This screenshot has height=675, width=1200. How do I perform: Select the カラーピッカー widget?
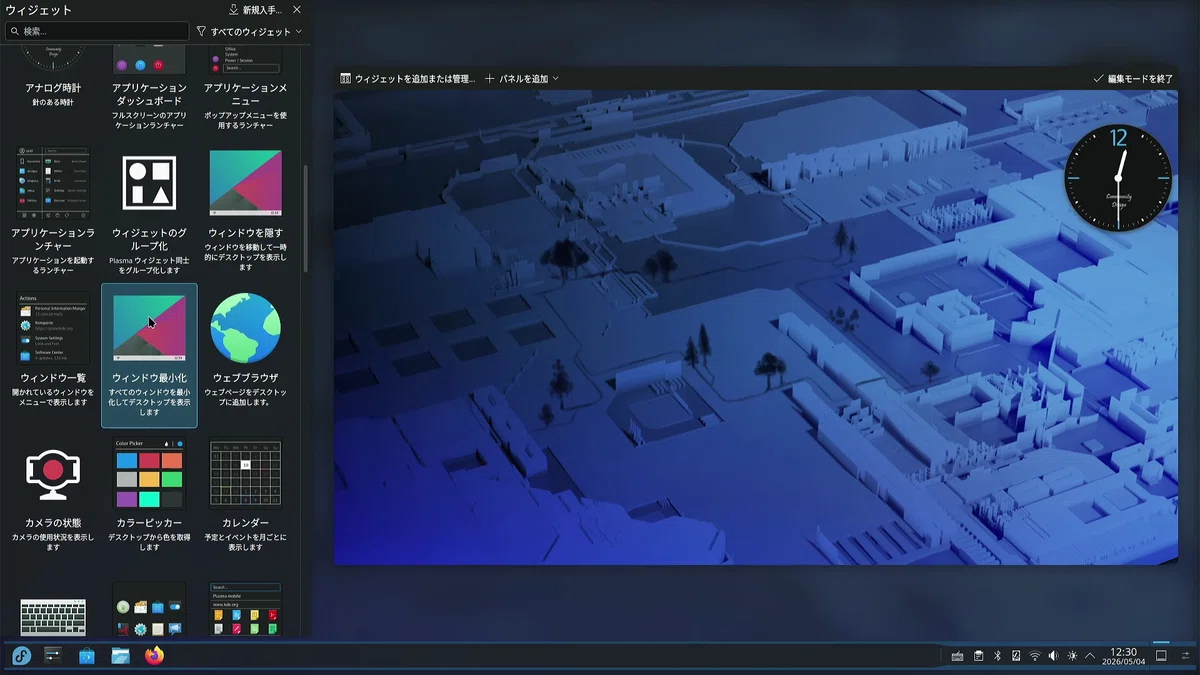[x=149, y=474]
